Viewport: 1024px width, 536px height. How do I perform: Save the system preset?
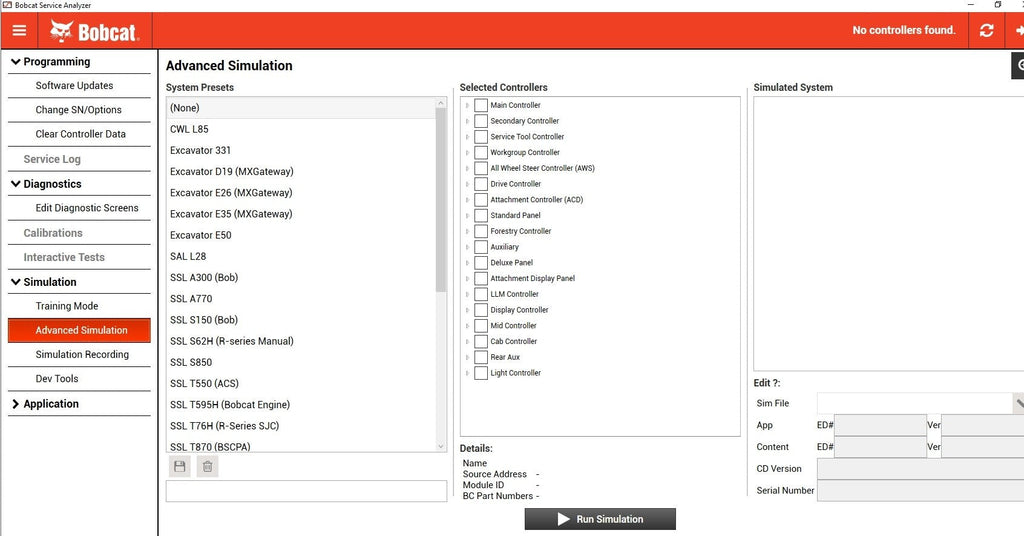(180, 466)
